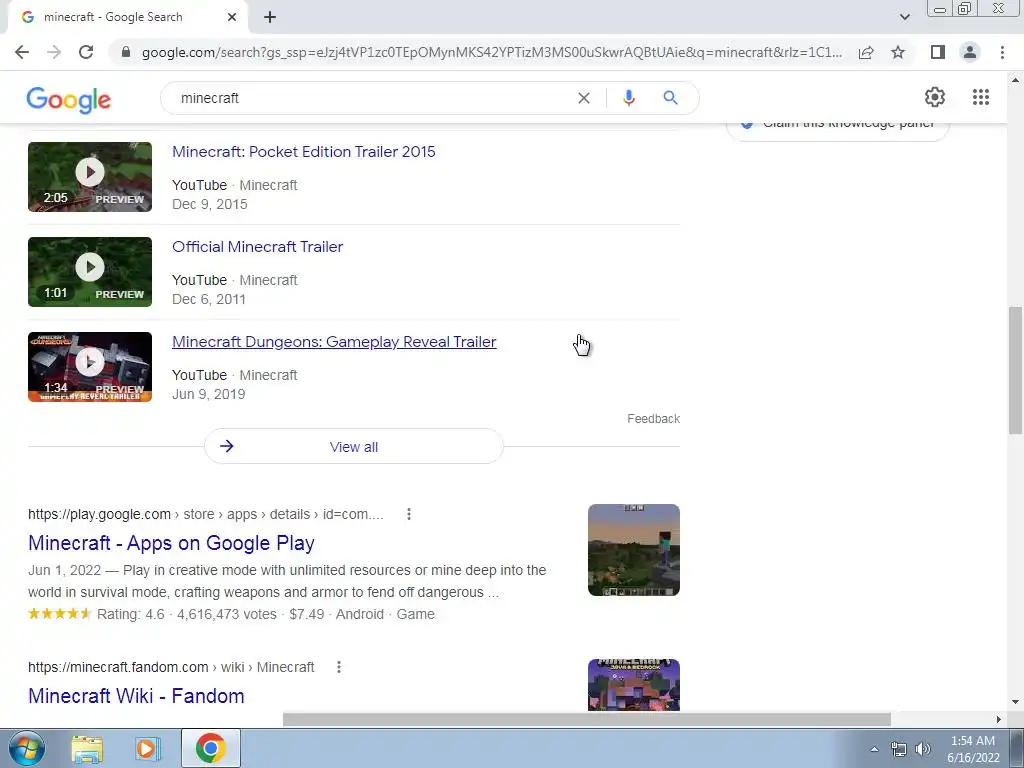Open Google Play result image thumbnail
This screenshot has width=1024, height=768.
[633, 550]
